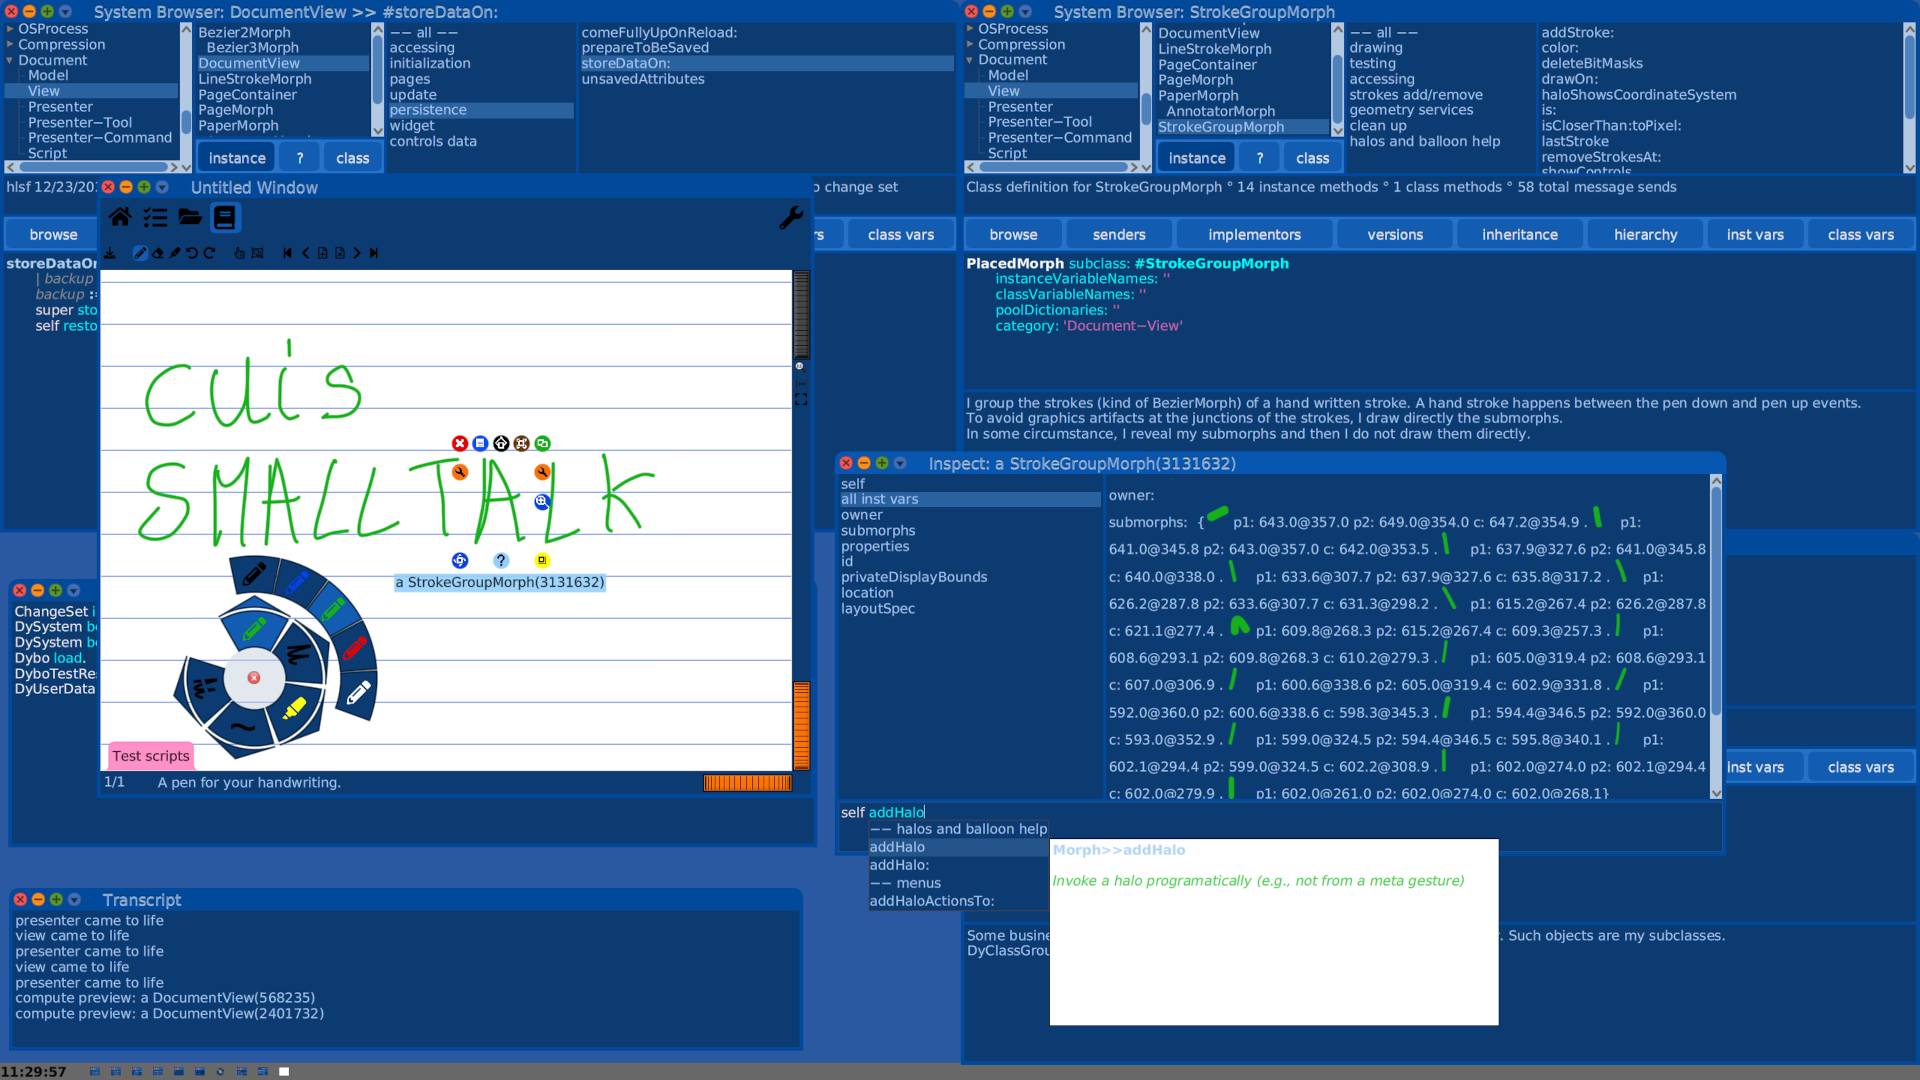Toggle class side in StrokeGroupMorph browser
Image resolution: width=1920 pixels, height=1080 pixels.
(1312, 158)
